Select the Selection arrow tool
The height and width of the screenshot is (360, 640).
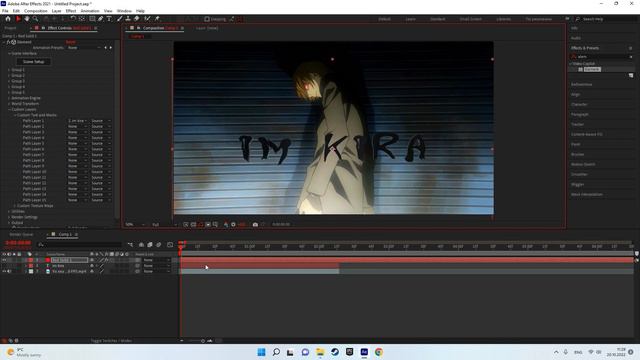(18, 19)
